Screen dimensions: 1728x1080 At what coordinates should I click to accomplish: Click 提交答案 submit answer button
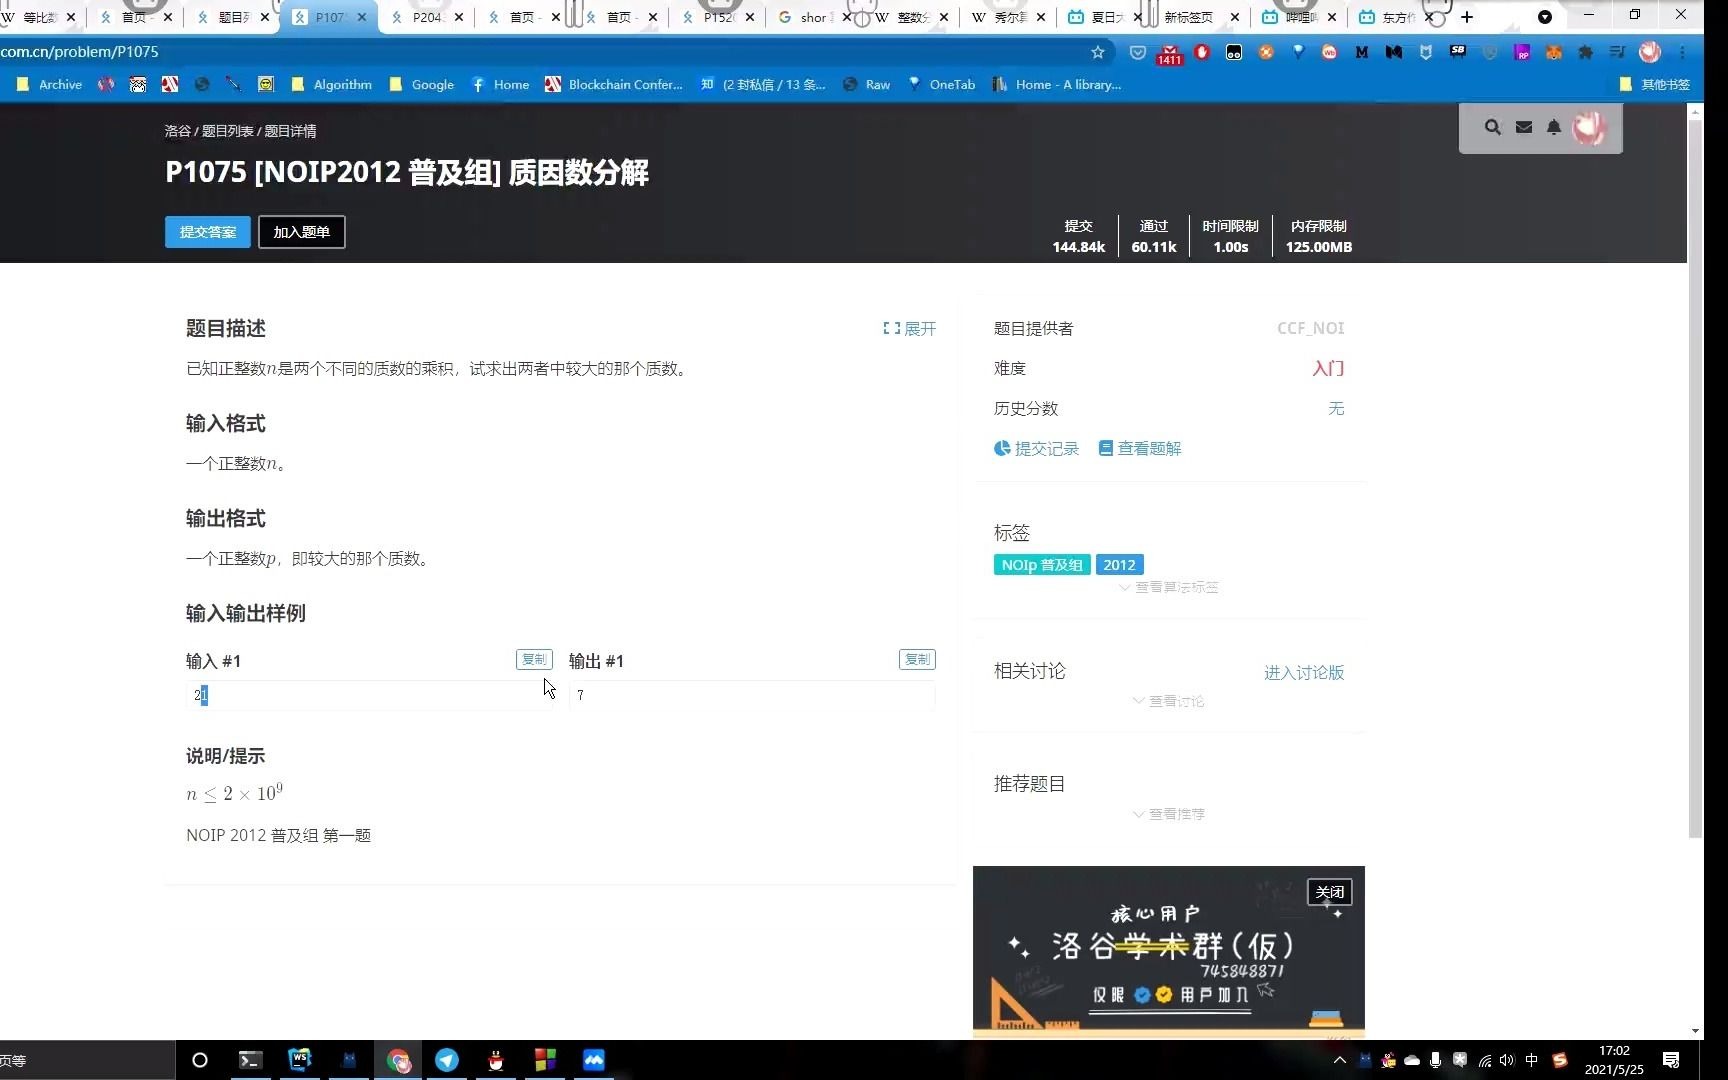(x=208, y=232)
